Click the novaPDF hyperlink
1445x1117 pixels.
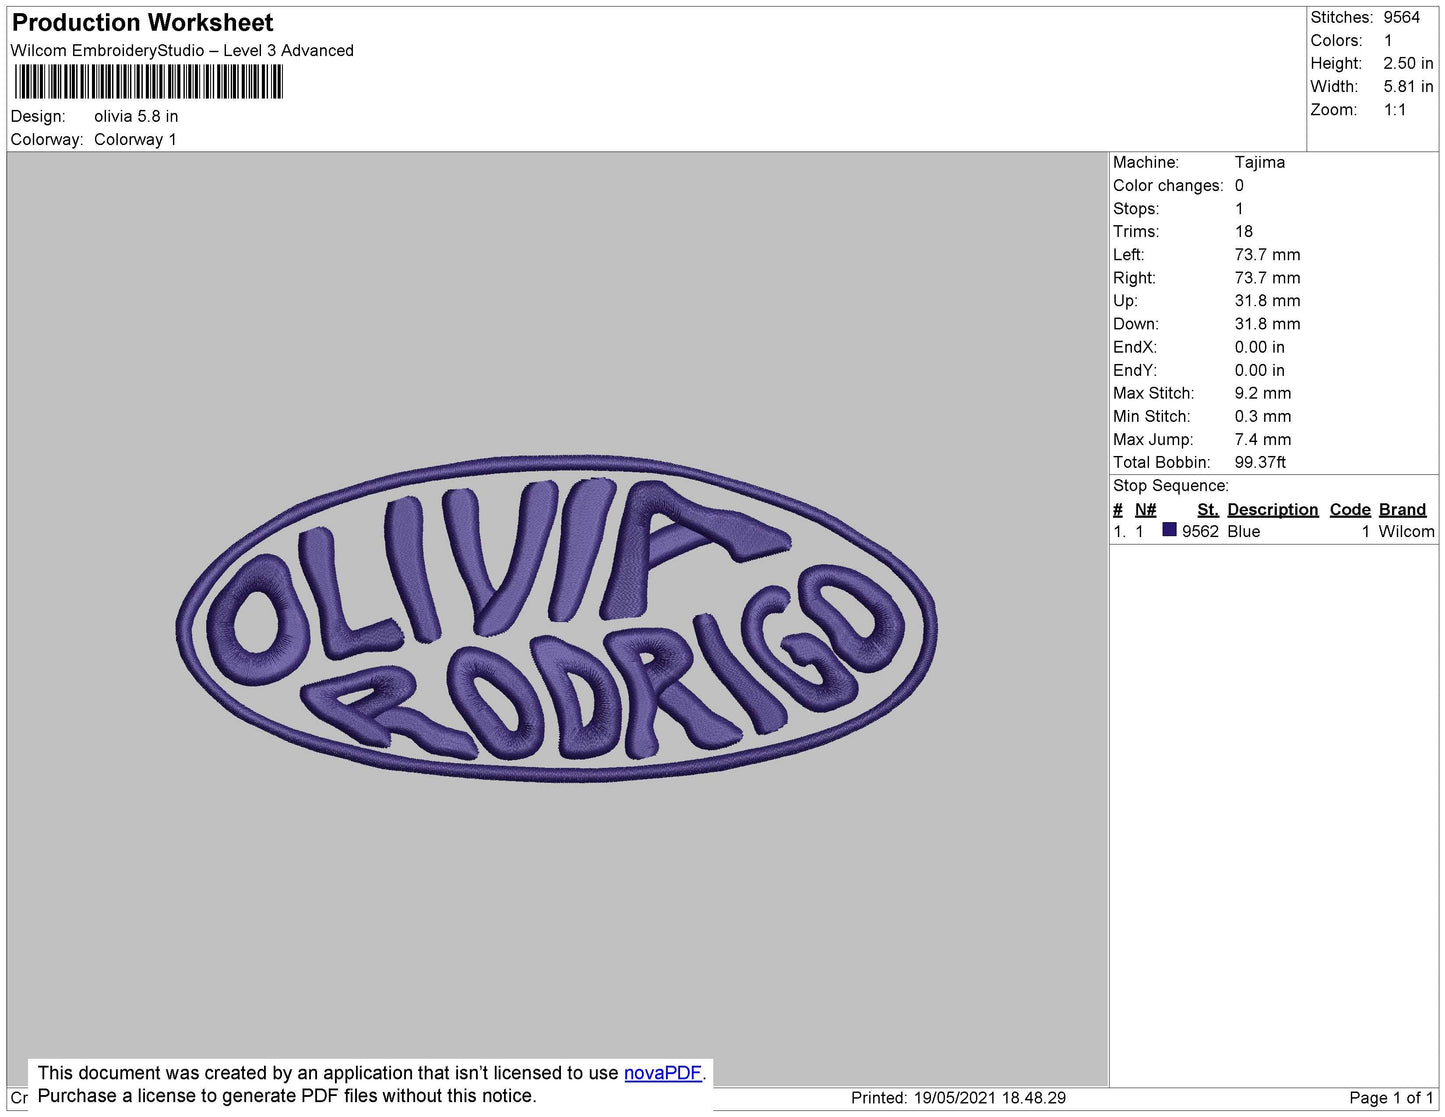click(663, 1073)
